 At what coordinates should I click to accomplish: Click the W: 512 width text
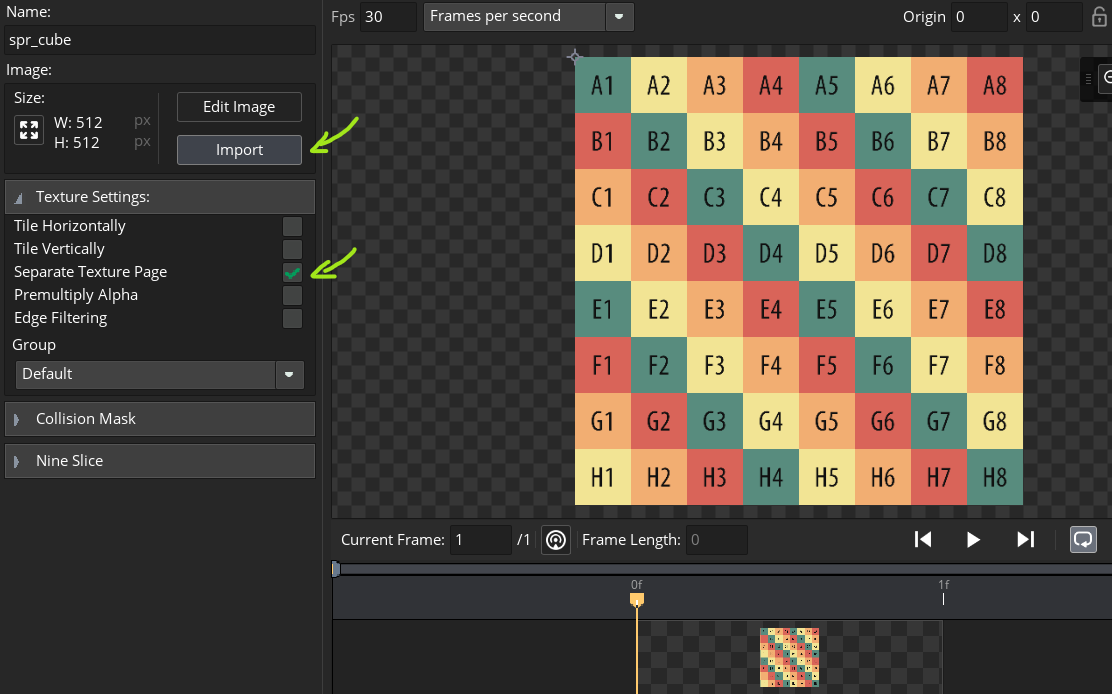[x=78, y=123]
